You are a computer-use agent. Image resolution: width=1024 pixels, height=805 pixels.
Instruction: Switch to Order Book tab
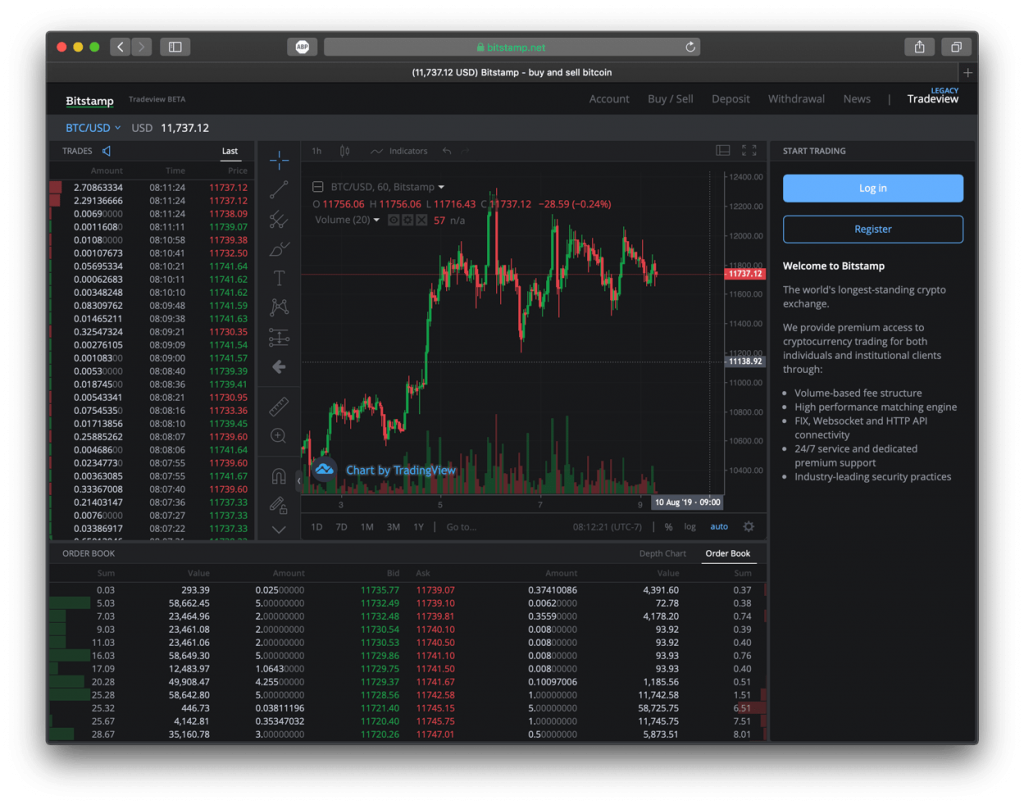coord(728,554)
